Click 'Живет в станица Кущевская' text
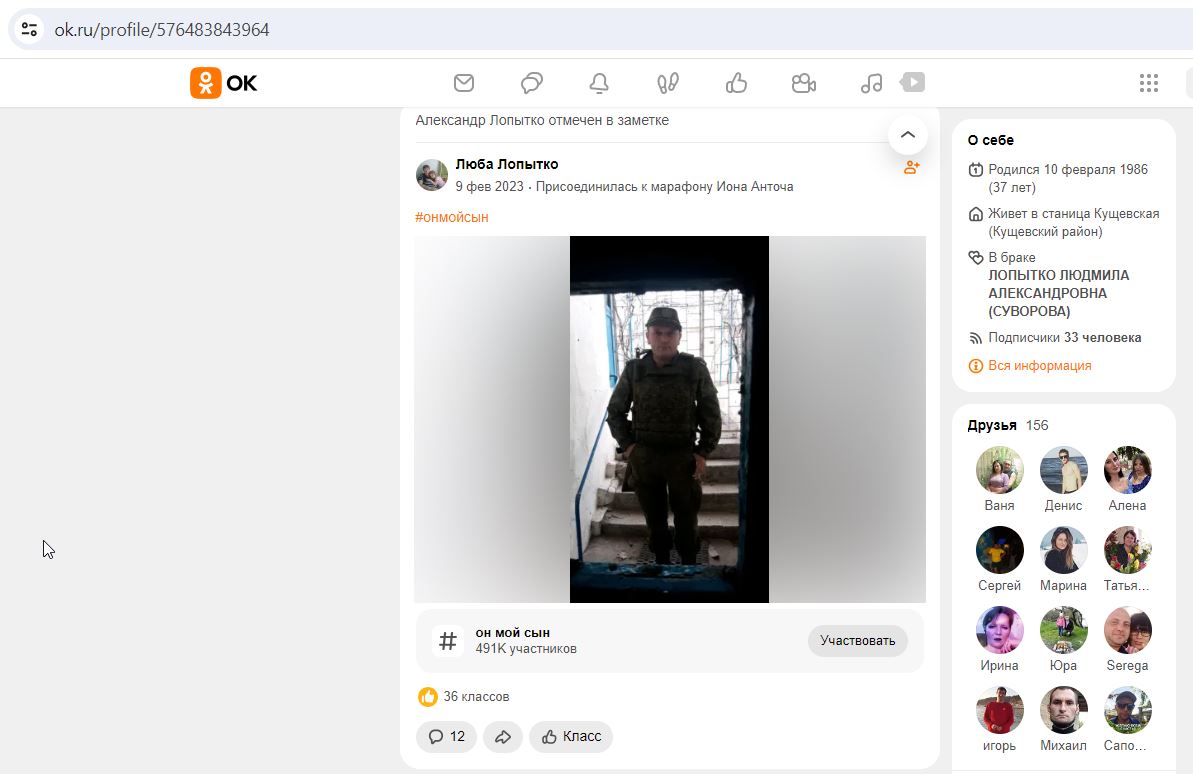1193x774 pixels. tap(1074, 214)
